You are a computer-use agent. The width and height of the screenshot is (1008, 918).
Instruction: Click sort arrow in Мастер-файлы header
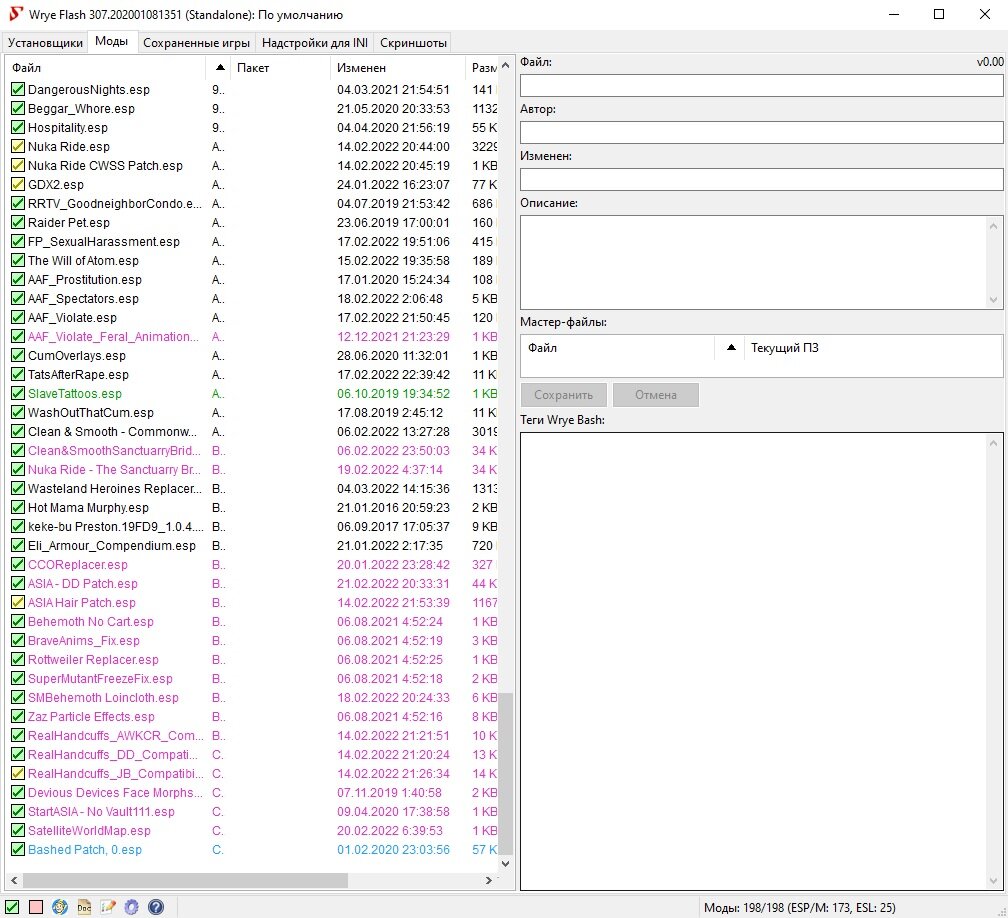point(731,348)
